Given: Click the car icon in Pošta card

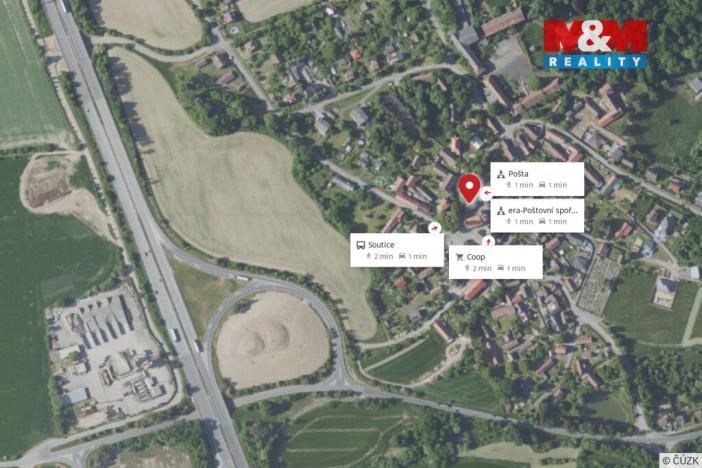Looking at the screenshot, I should click(x=542, y=185).
